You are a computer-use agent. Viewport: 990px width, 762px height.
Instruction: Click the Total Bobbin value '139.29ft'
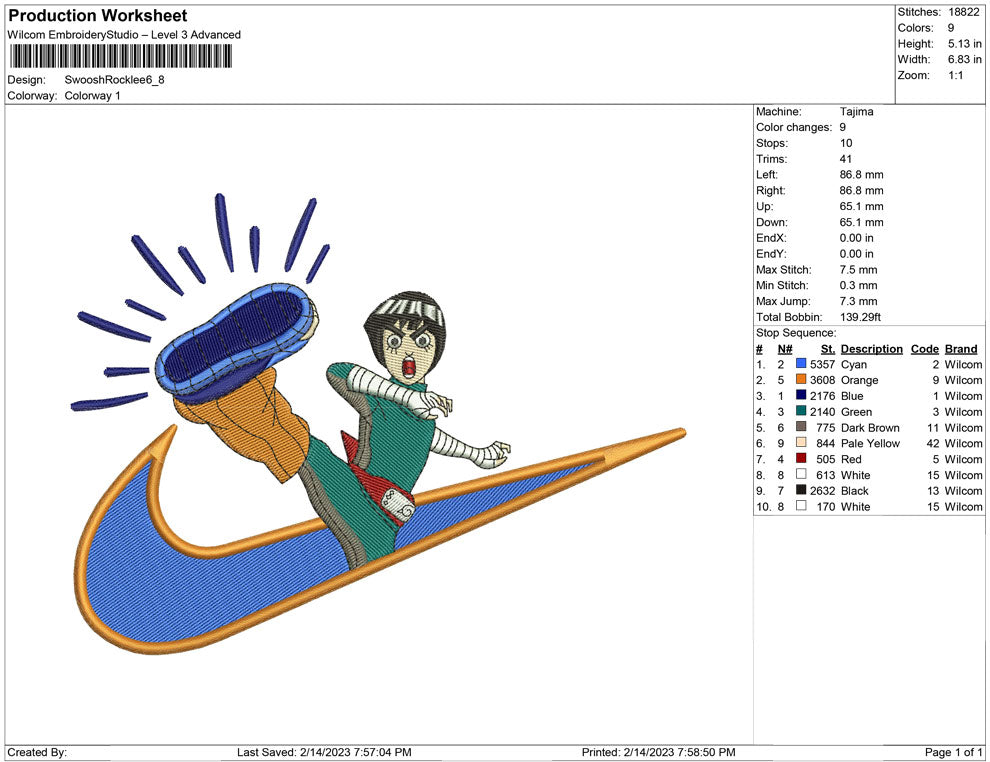(x=860, y=317)
